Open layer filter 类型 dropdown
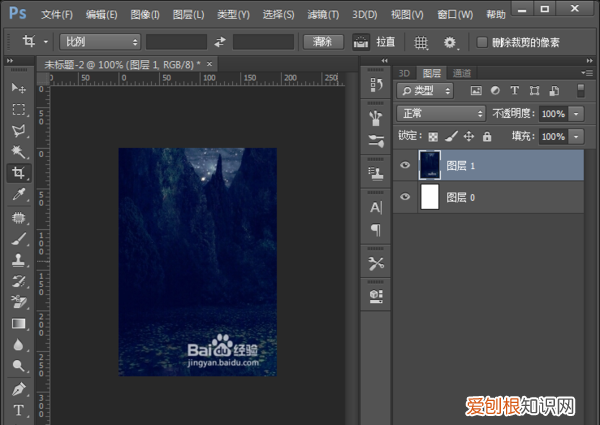The width and height of the screenshot is (600, 425). coord(425,91)
